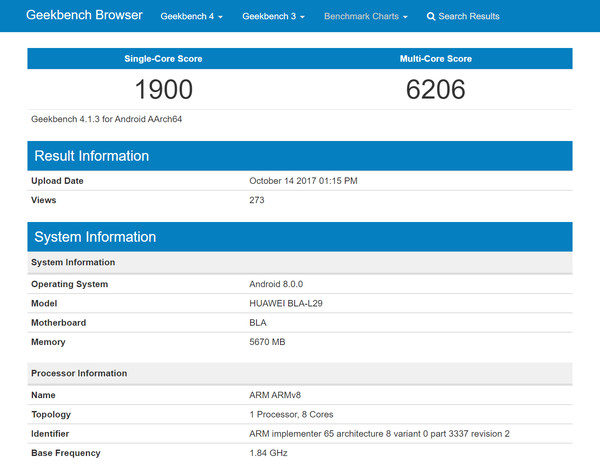Click the Result Information section header
The width and height of the screenshot is (600, 468).
point(300,156)
